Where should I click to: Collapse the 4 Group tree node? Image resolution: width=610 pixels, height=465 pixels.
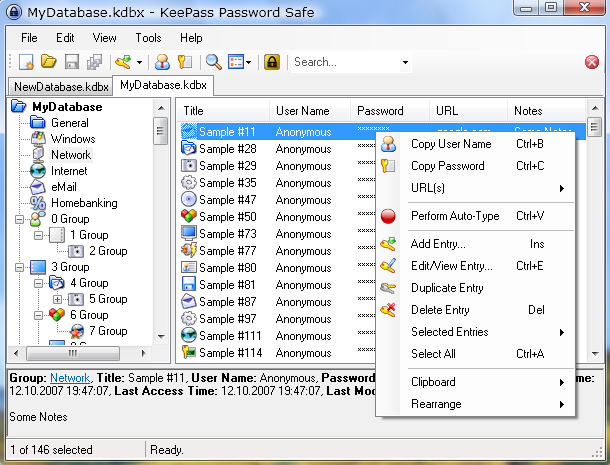[x=38, y=283]
